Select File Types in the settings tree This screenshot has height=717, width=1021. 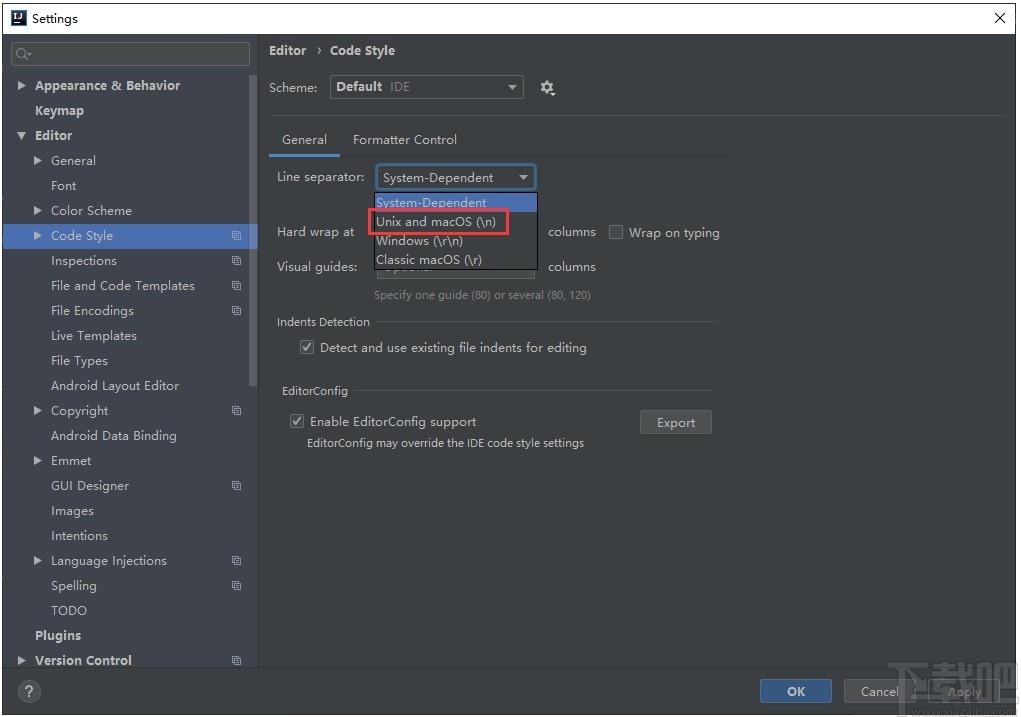tap(79, 361)
